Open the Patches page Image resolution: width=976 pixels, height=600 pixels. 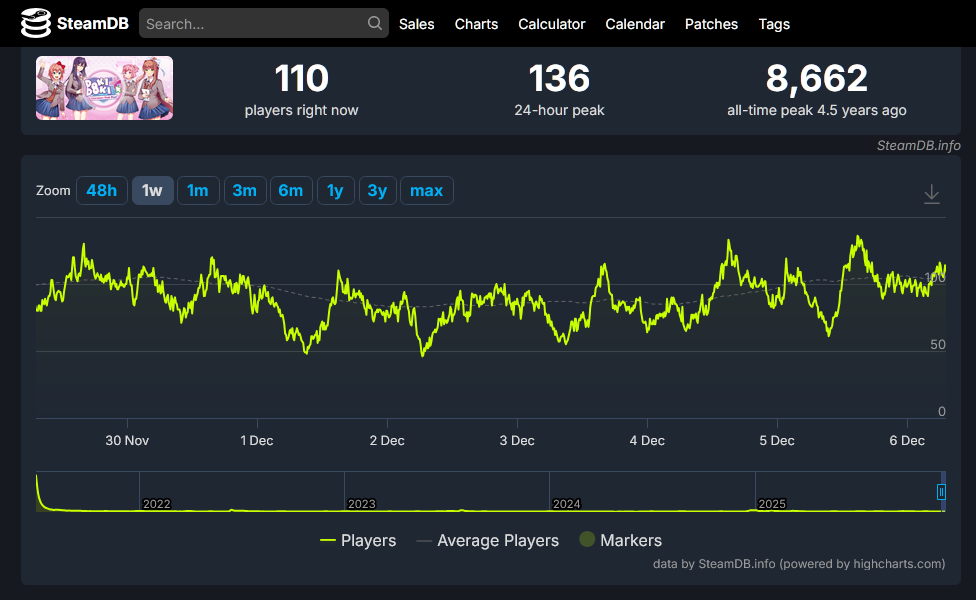[711, 24]
